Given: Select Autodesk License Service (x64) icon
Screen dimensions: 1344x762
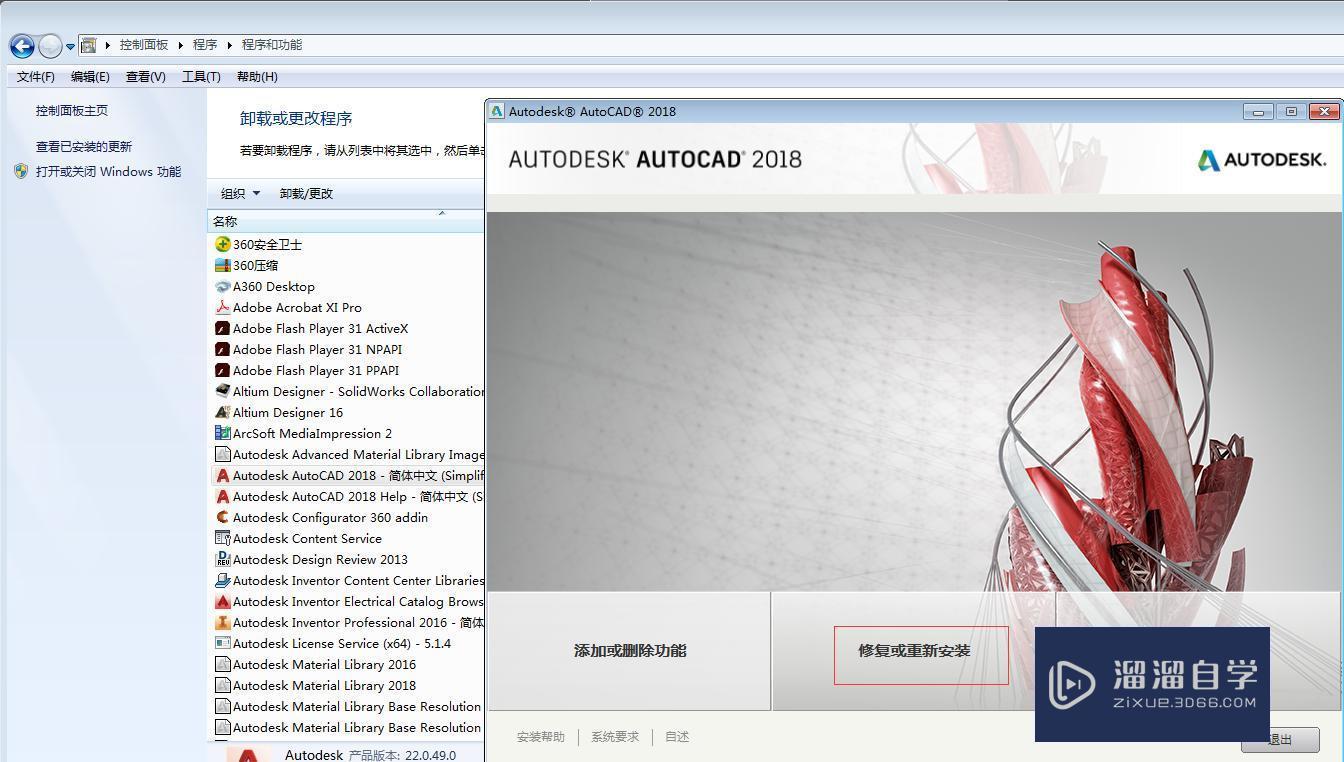Looking at the screenshot, I should pyautogui.click(x=222, y=643).
